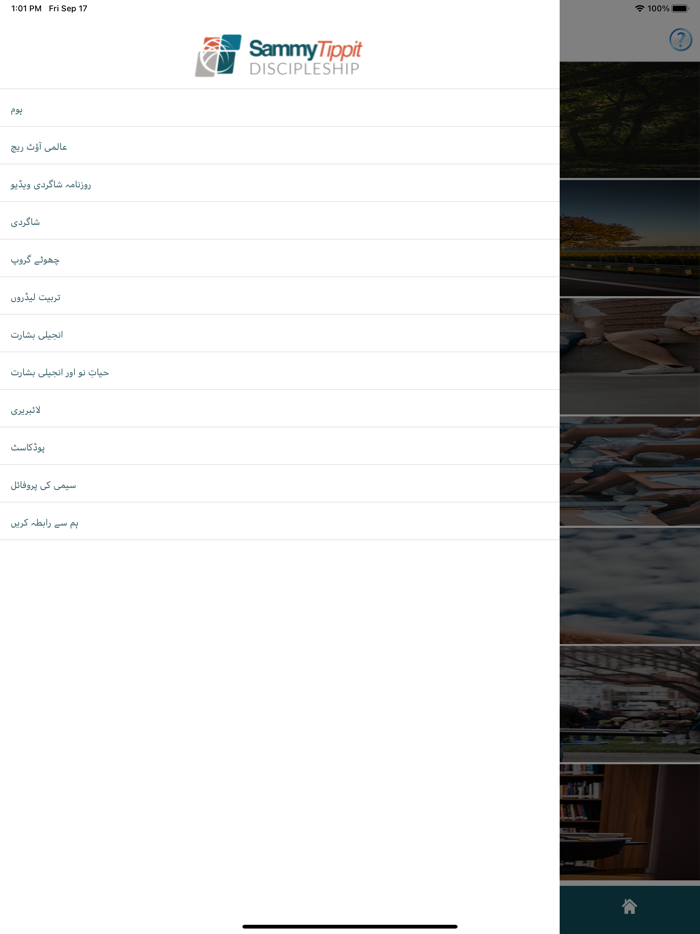Tap the Wi-Fi status icon
The width and height of the screenshot is (700, 934).
pos(639,8)
